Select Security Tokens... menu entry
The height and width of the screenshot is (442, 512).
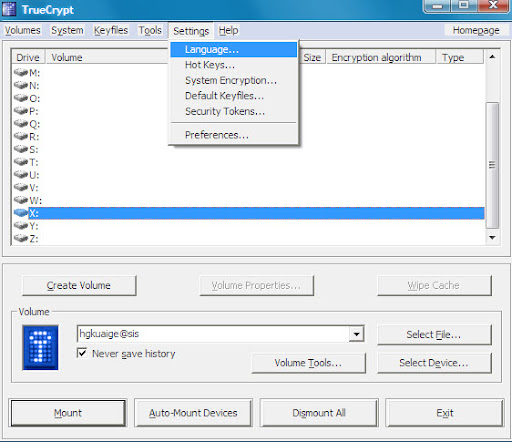(x=233, y=111)
